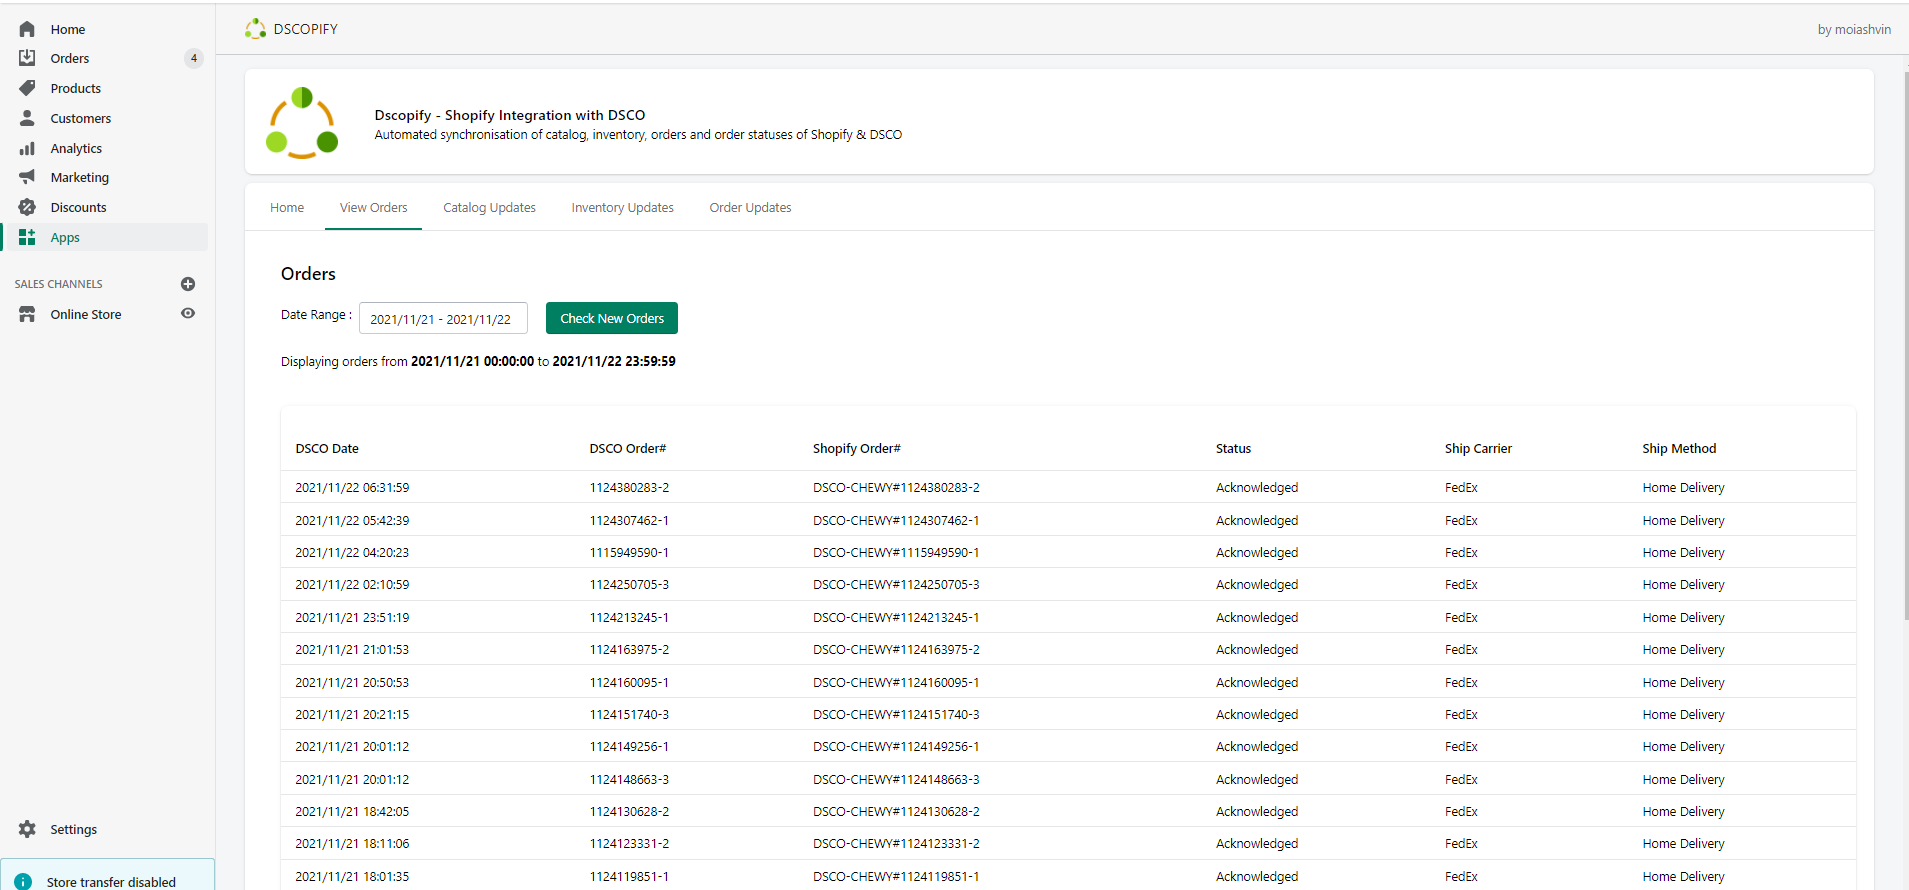Click FedEx carrier for order 1124307462-1

(1461, 520)
